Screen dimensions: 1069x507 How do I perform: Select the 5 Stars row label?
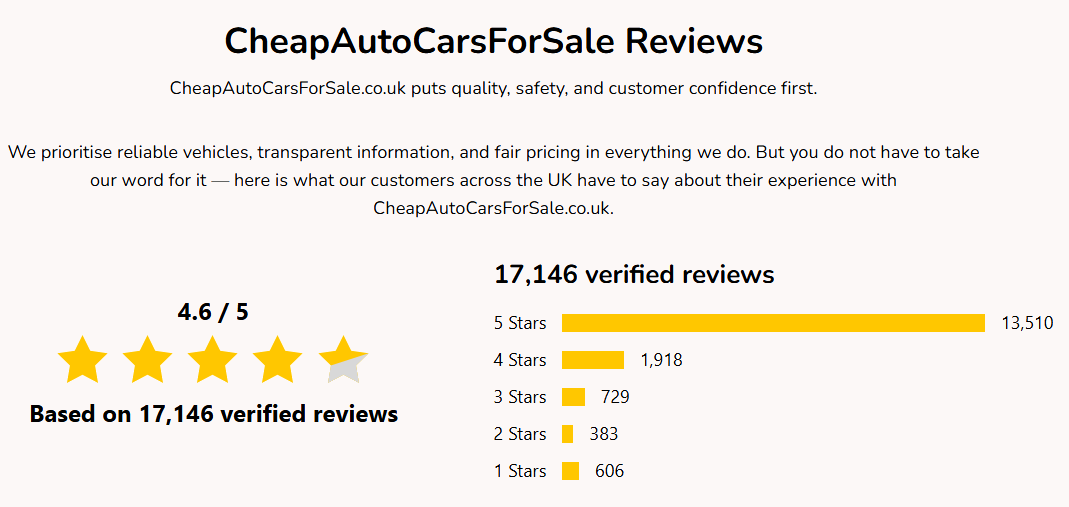520,323
